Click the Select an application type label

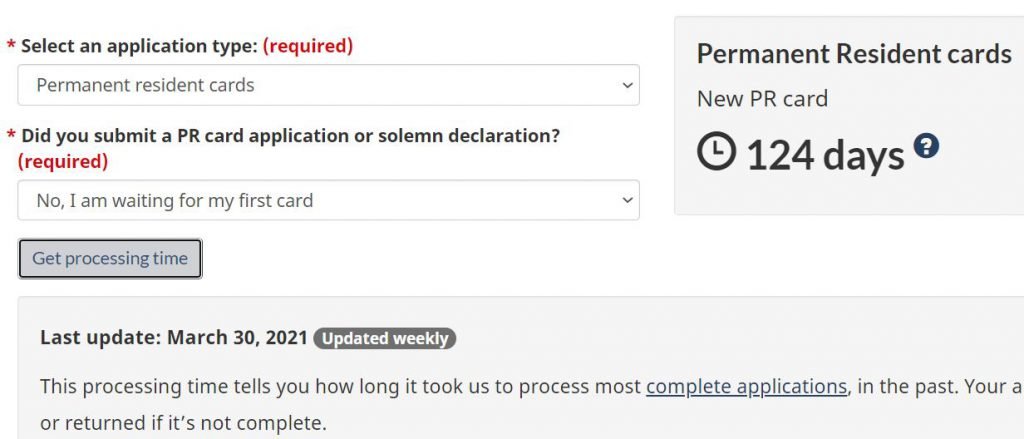click(139, 46)
